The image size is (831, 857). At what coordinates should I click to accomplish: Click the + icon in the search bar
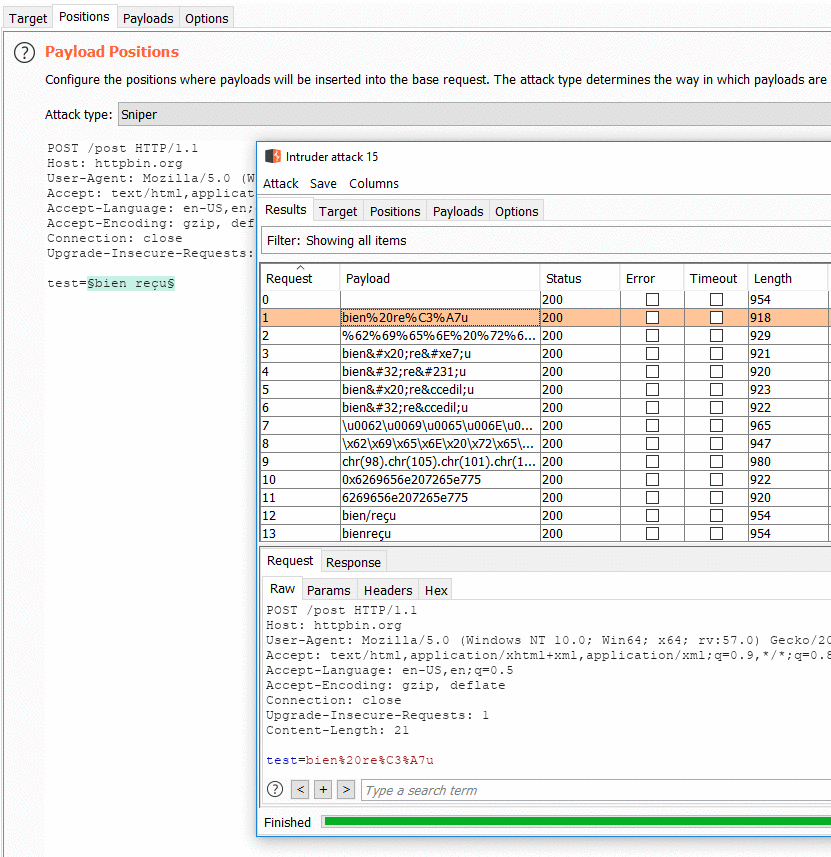pyautogui.click(x=322, y=789)
